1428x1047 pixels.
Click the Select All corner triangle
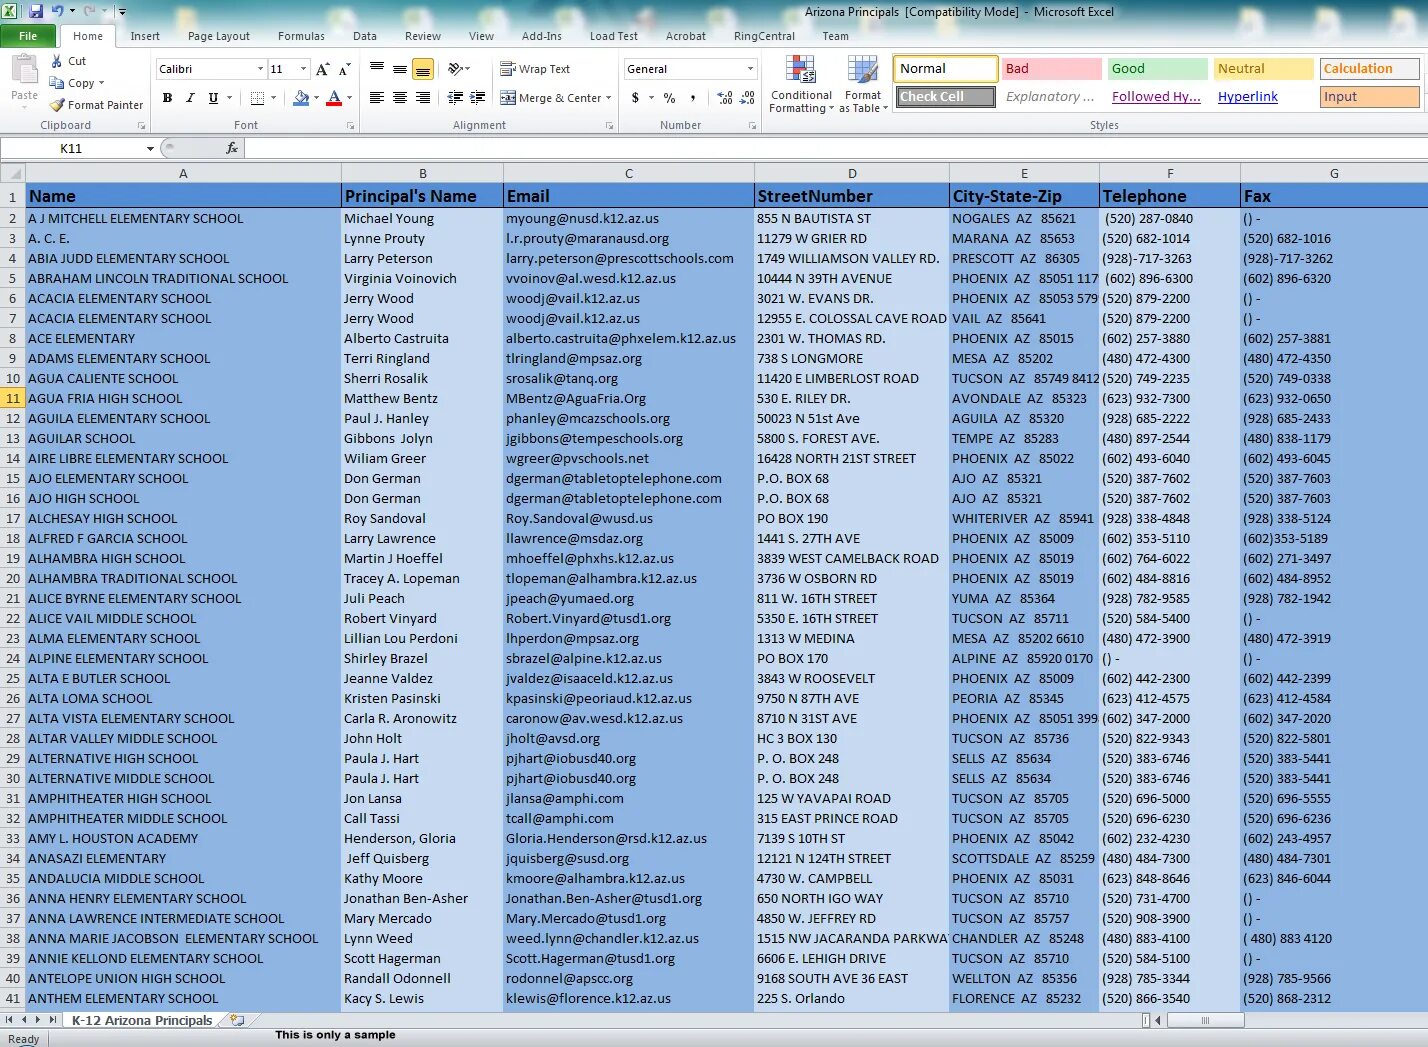[13, 174]
